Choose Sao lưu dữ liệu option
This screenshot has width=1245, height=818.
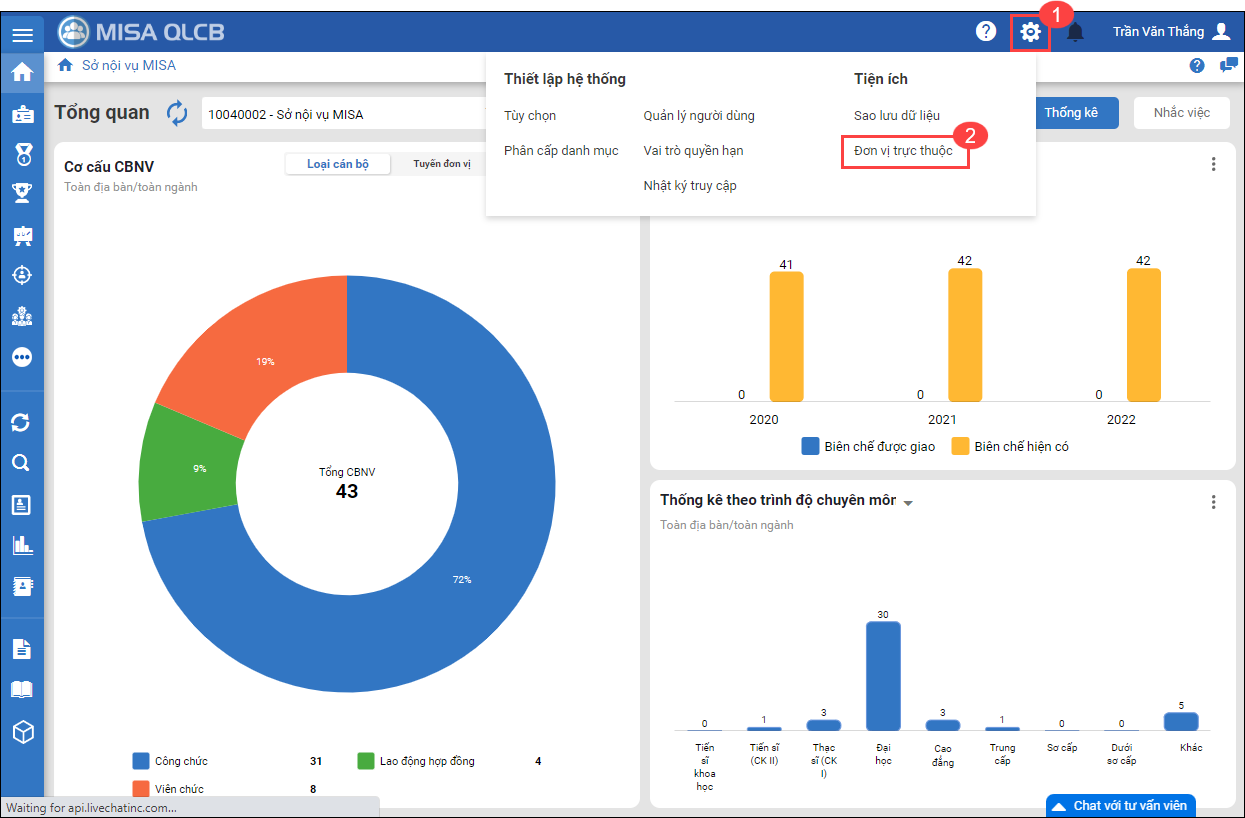tap(896, 116)
